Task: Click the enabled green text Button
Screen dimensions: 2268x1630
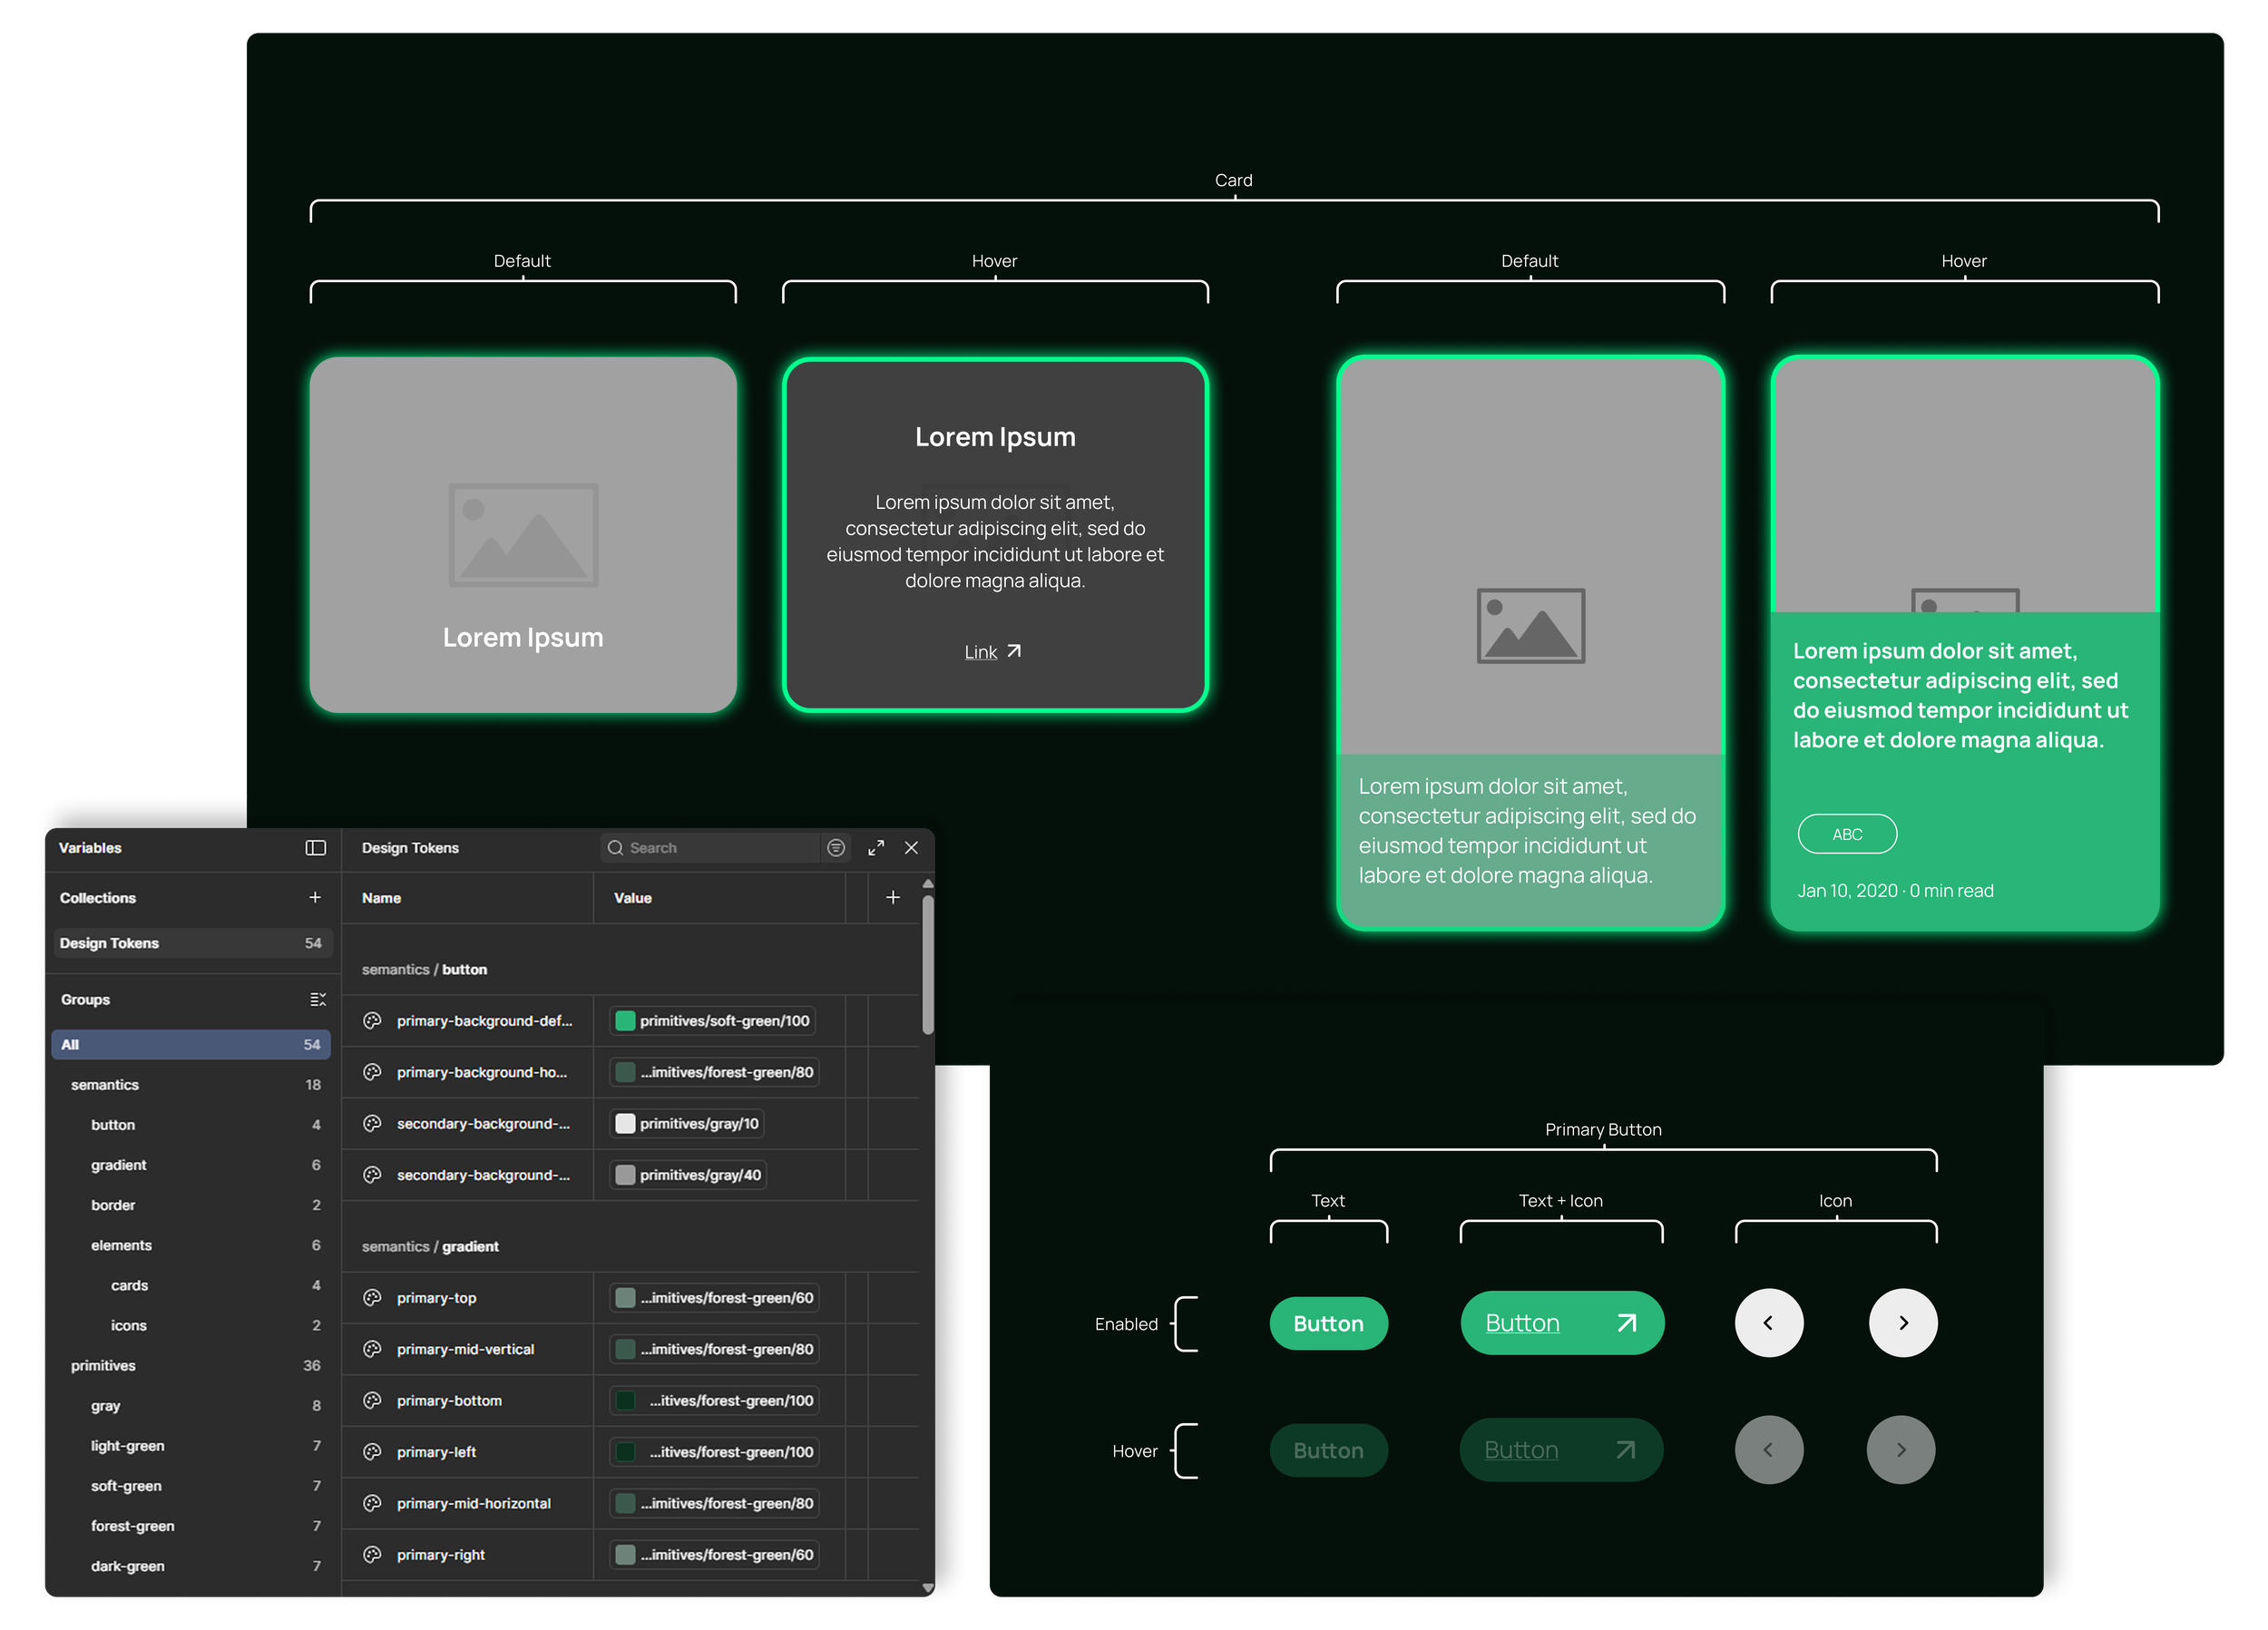Action: 1328,1323
